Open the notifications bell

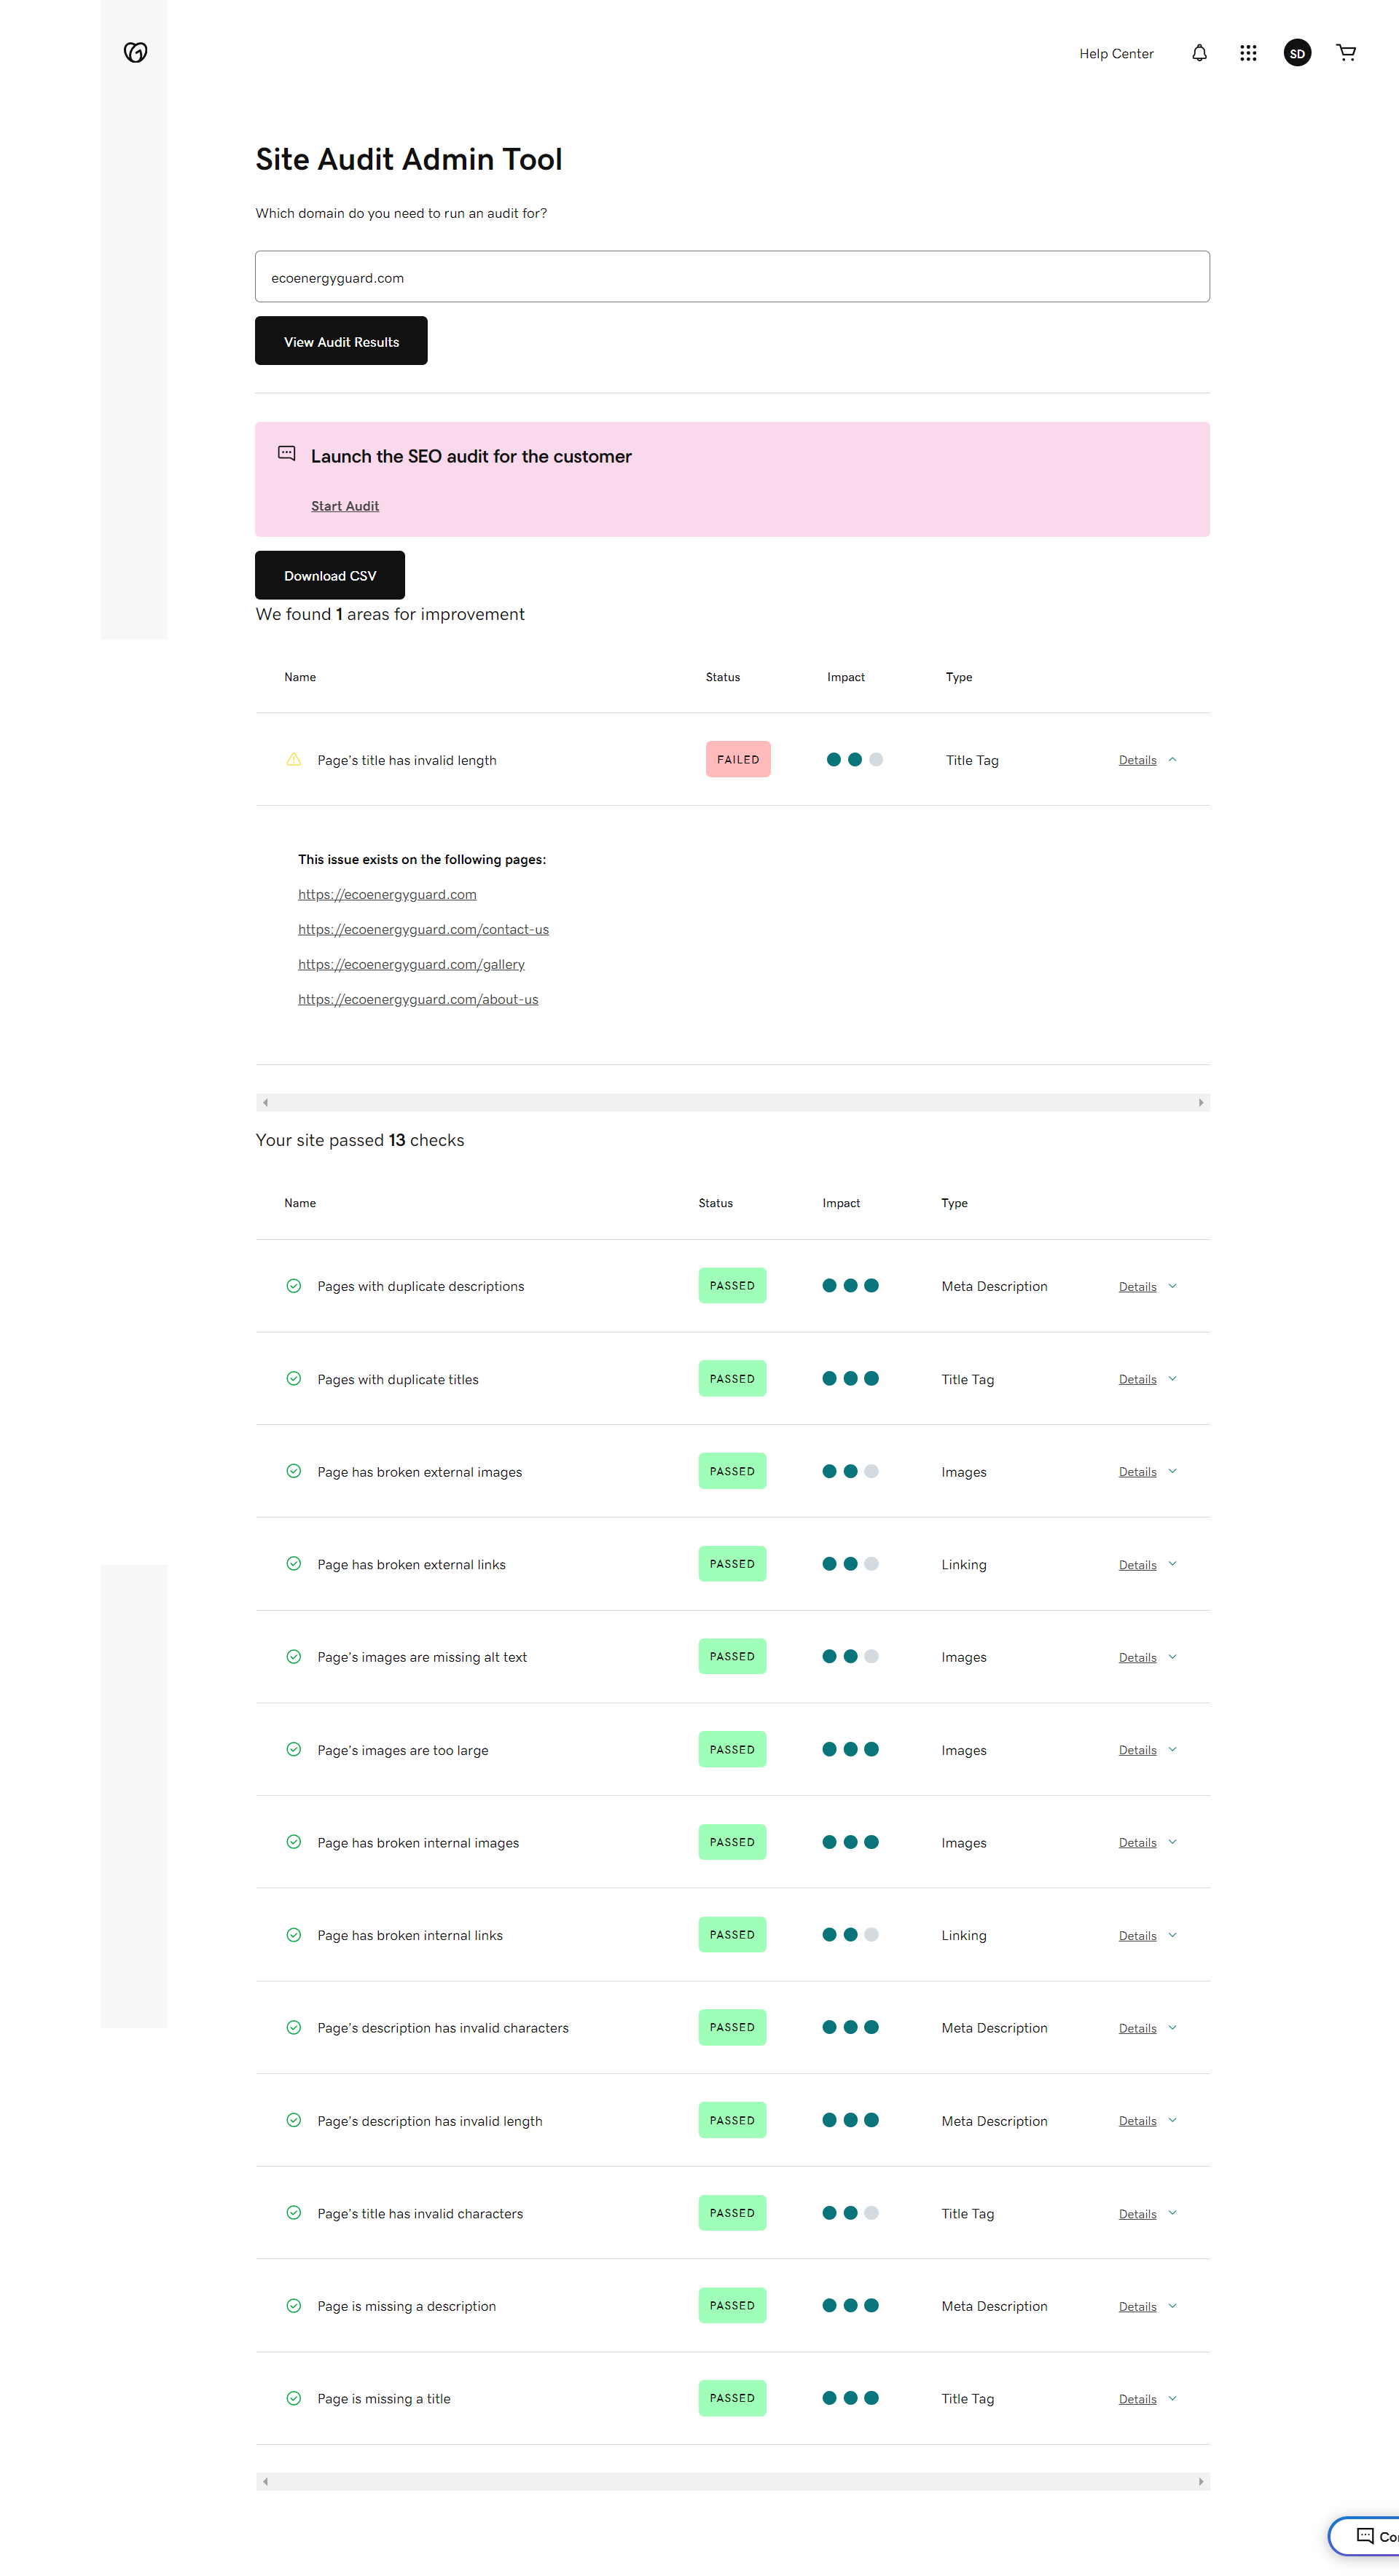(1199, 53)
